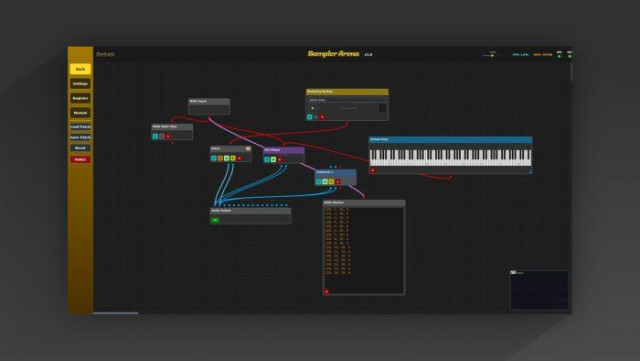This screenshot has height=361, width=640.
Task: Toggle the first green indicator at top right
Action: pyautogui.click(x=559, y=56)
